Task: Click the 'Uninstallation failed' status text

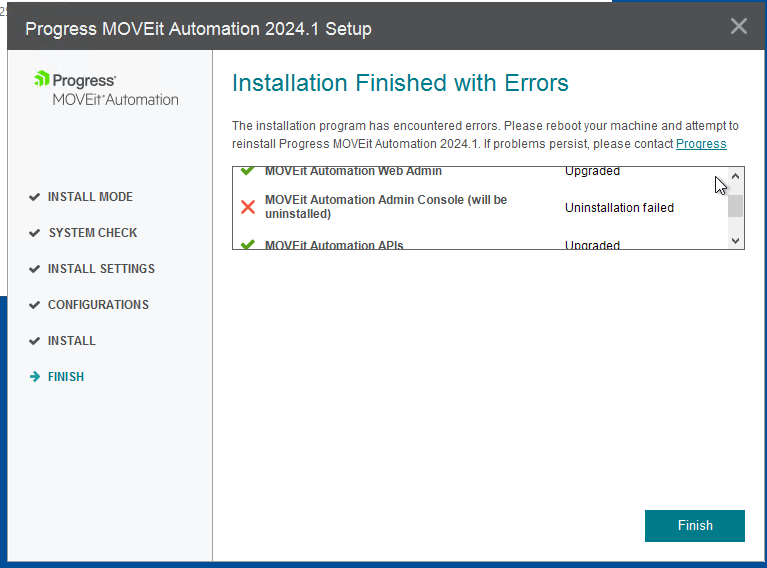Action: (x=619, y=208)
